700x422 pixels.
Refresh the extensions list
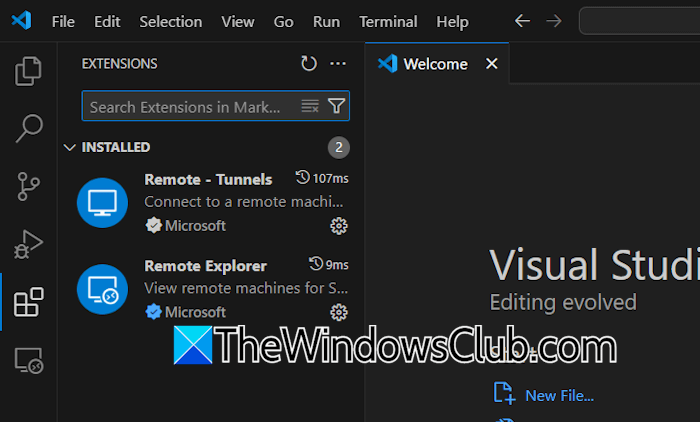[308, 63]
